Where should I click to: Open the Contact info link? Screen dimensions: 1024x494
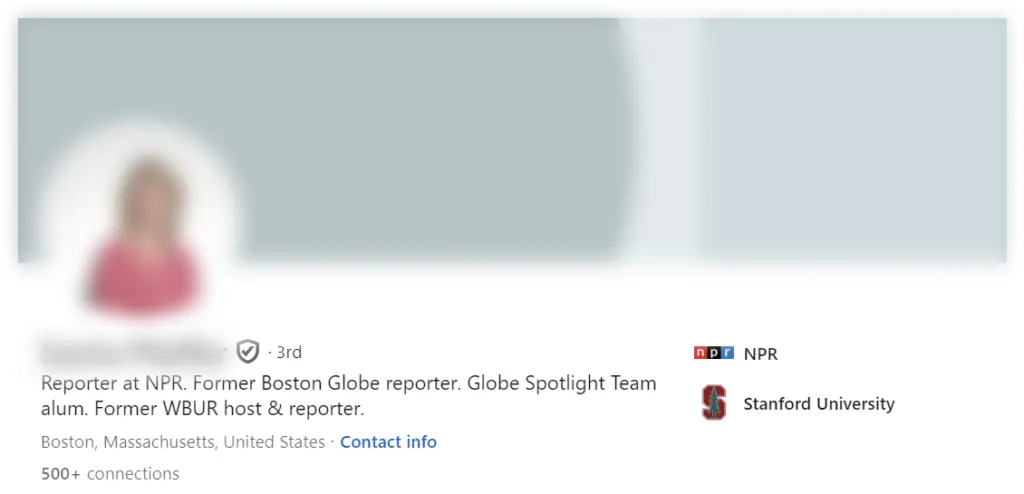389,442
